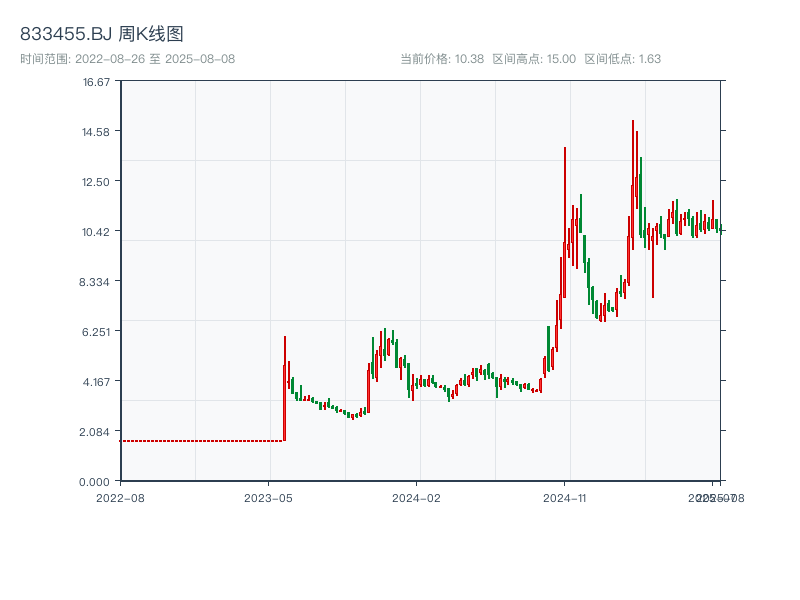800x600 pixels.
Task: Click the first large red candle after 2023-05
Action: [x=285, y=388]
